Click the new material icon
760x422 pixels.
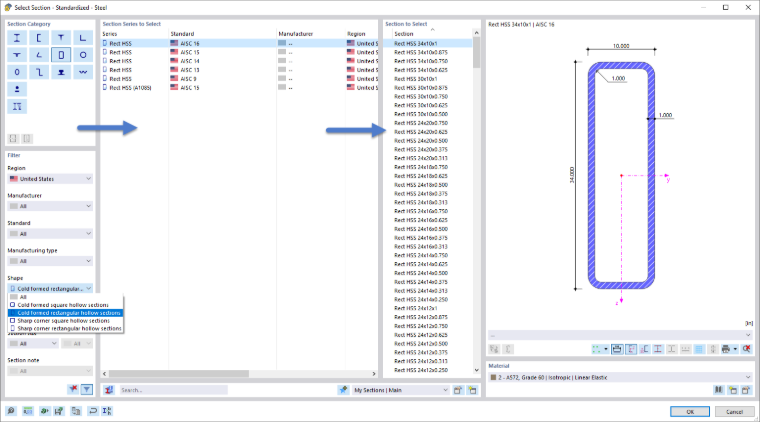click(733, 390)
